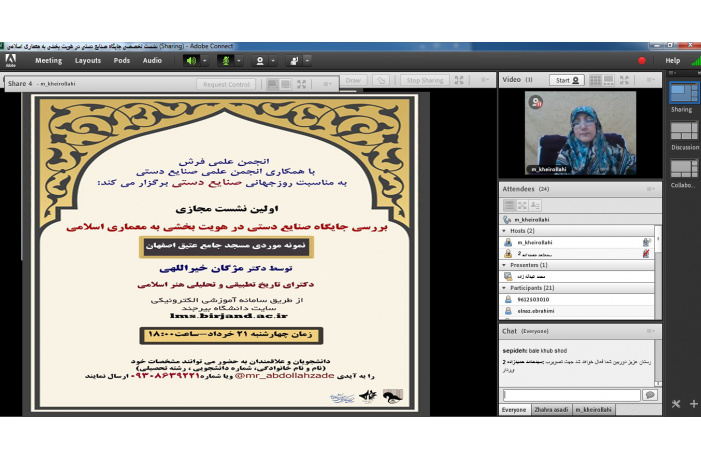This screenshot has height=460, width=701.
Task: Click the red recording indicator
Action: click(x=642, y=61)
